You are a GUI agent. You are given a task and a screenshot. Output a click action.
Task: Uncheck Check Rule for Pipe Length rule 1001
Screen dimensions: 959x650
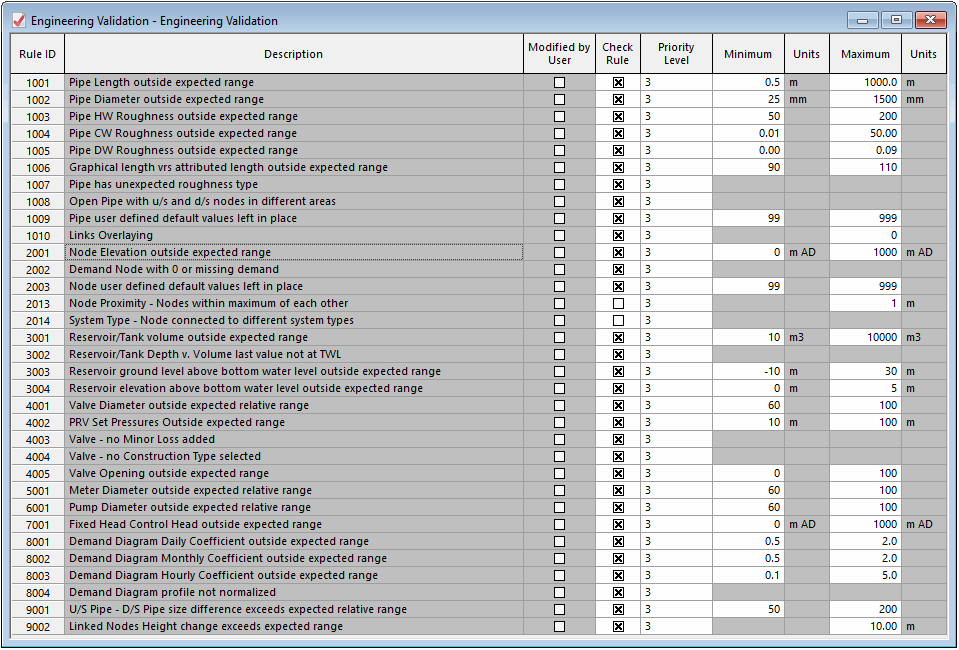click(618, 82)
